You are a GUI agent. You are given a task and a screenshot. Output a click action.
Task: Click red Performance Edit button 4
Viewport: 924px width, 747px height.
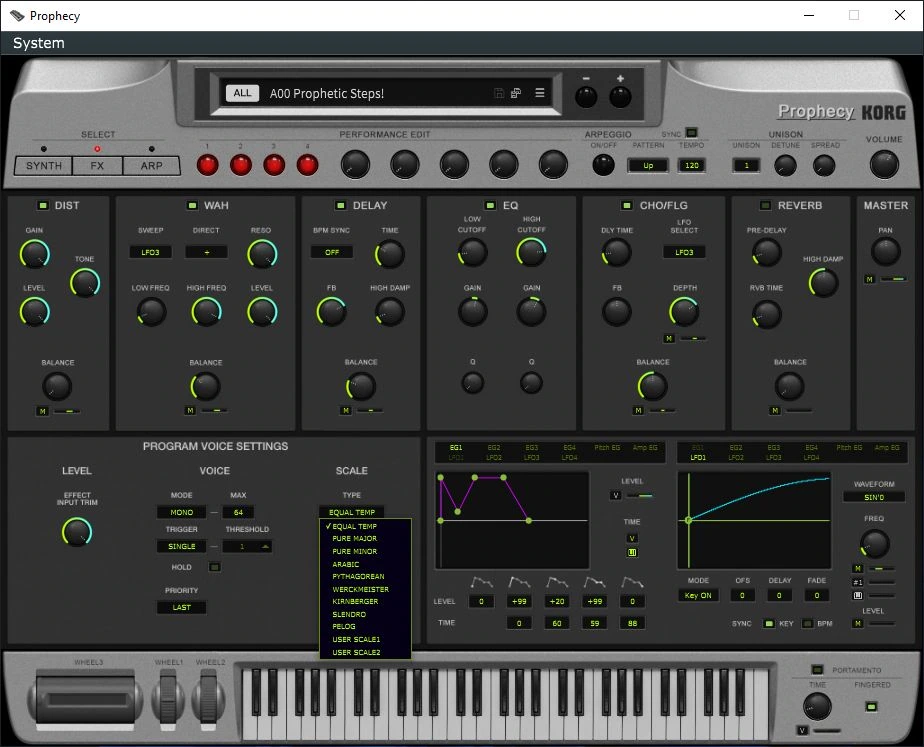coord(307,165)
